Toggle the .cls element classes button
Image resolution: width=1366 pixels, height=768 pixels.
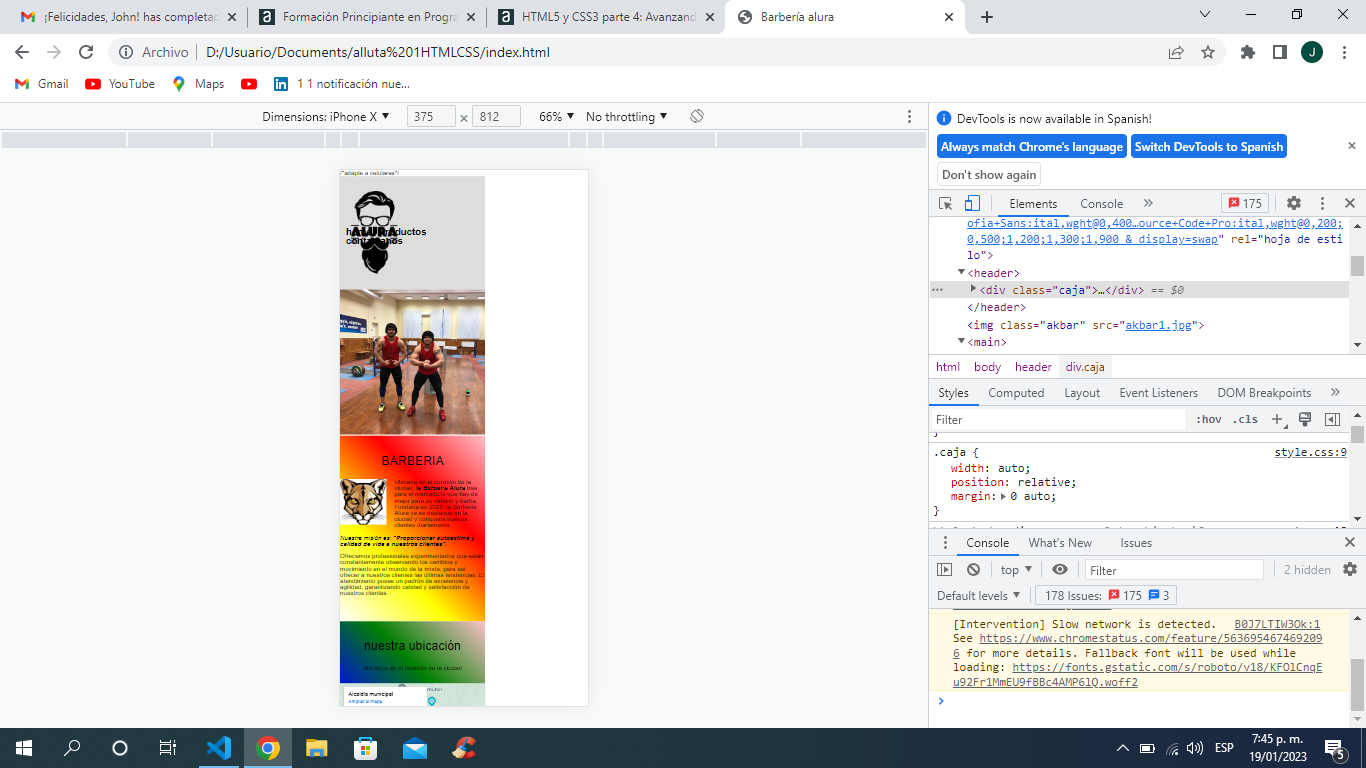1245,420
